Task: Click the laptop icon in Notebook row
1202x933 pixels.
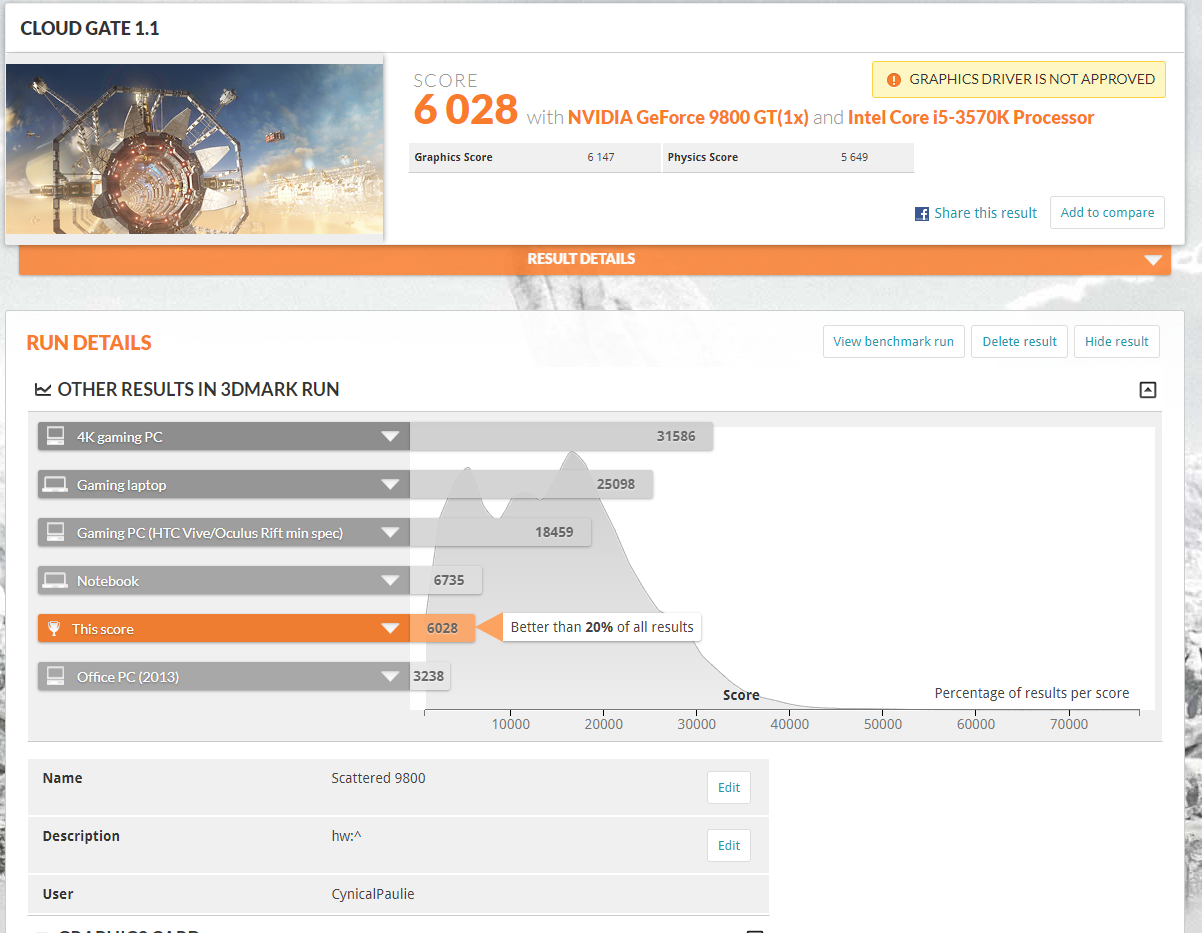Action: coord(56,581)
